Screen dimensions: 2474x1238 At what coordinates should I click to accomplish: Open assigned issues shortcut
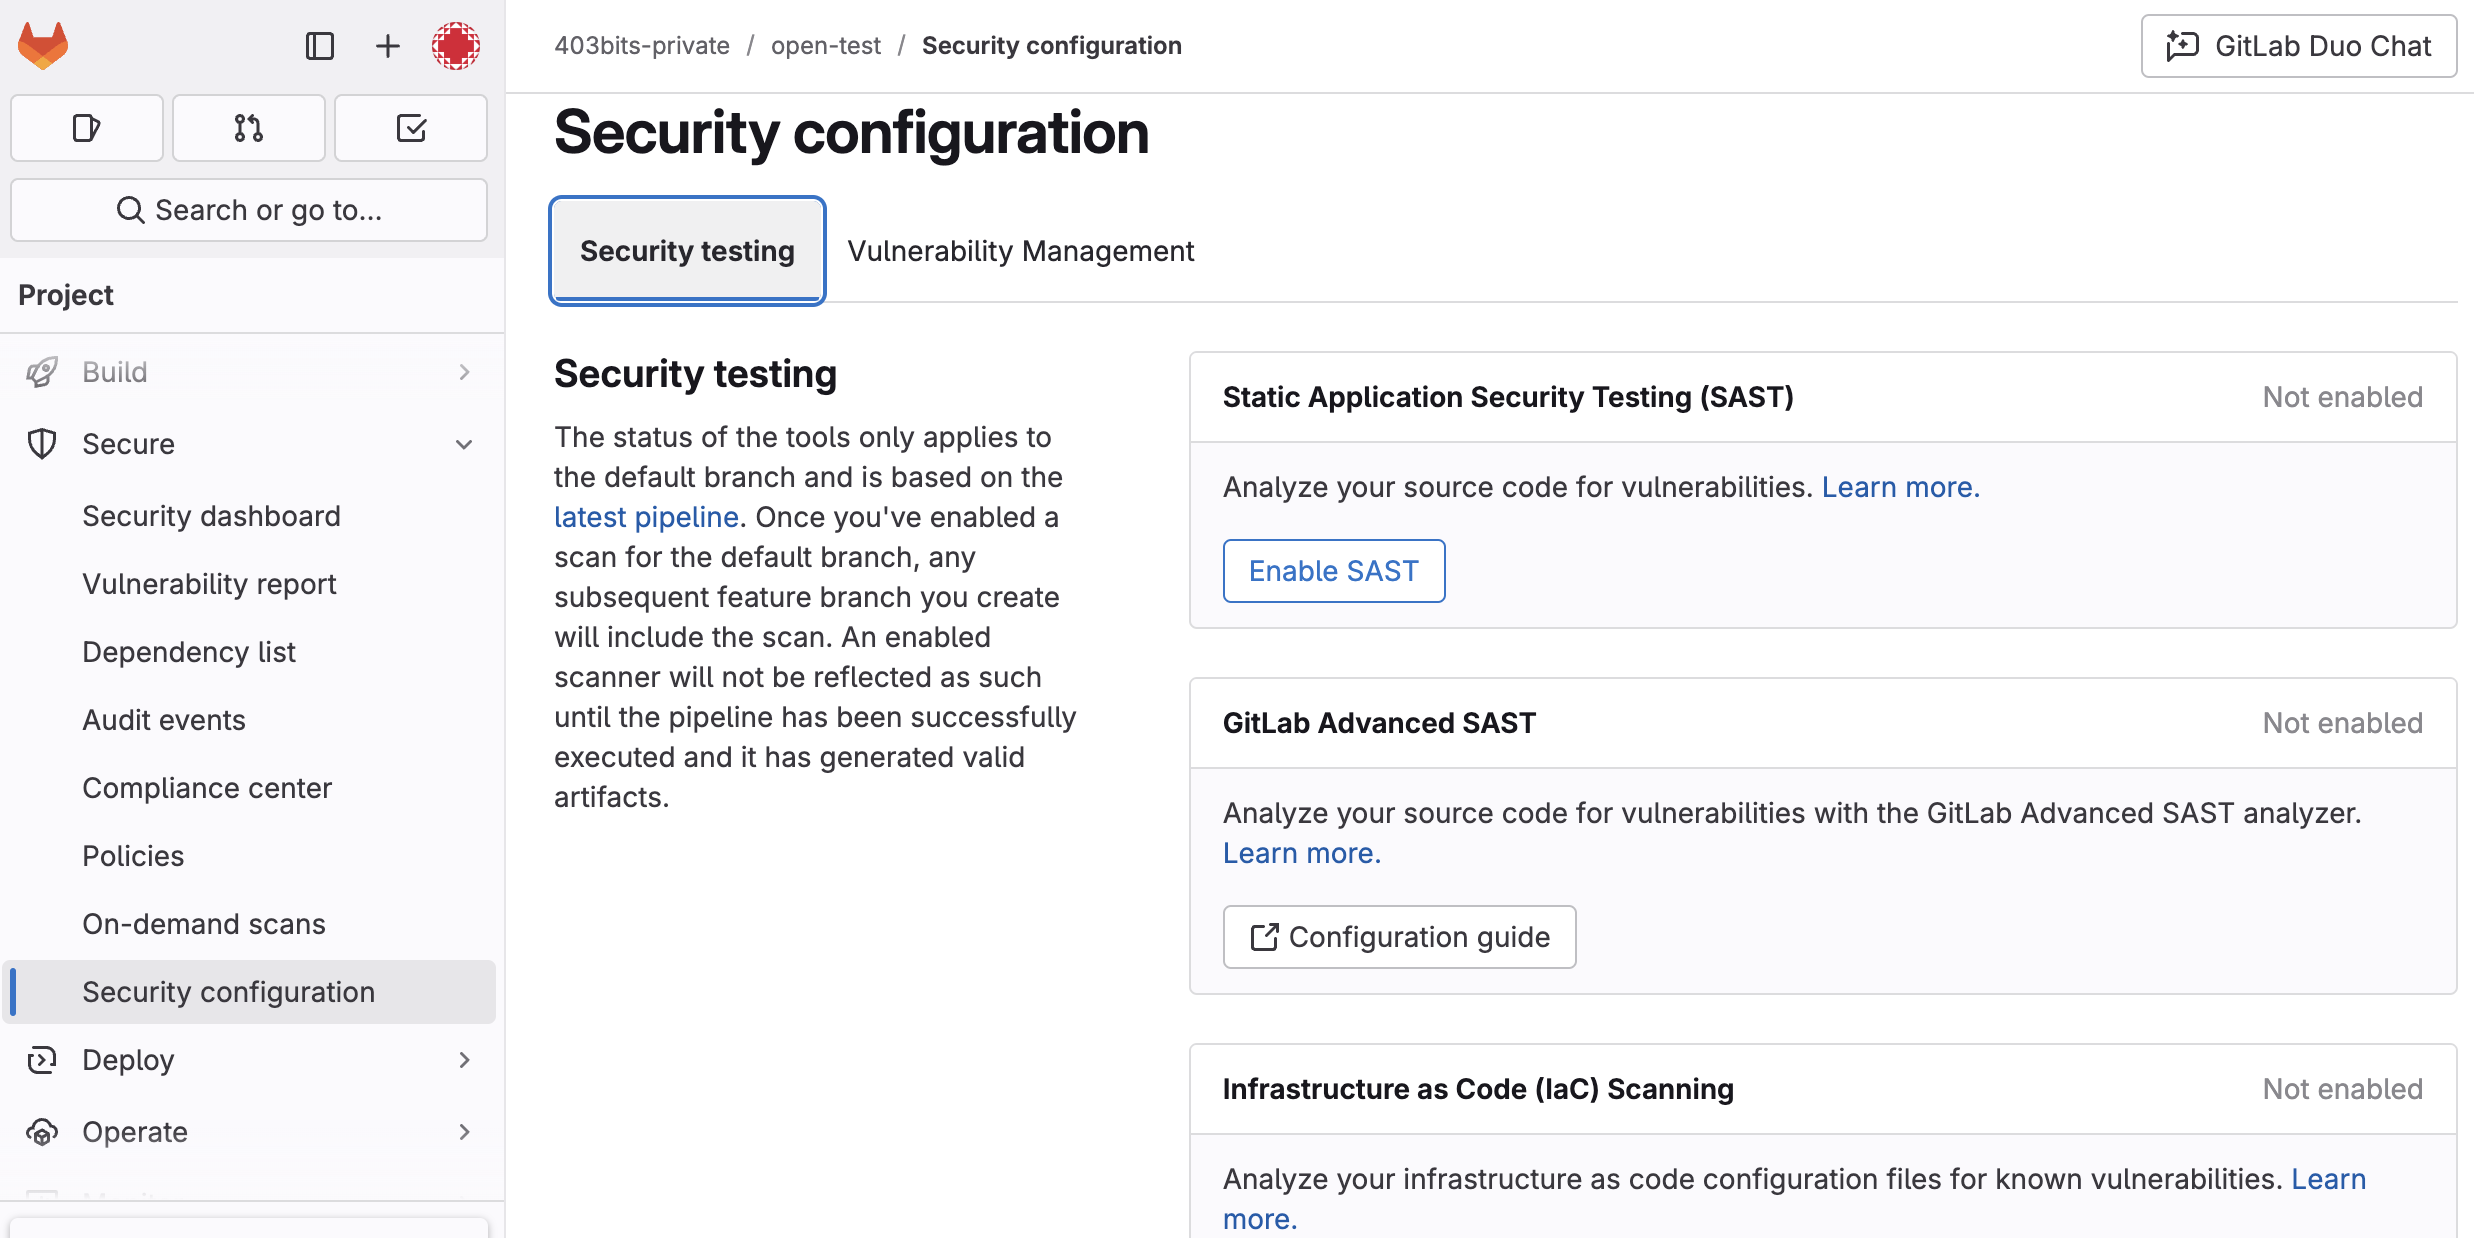tap(87, 128)
